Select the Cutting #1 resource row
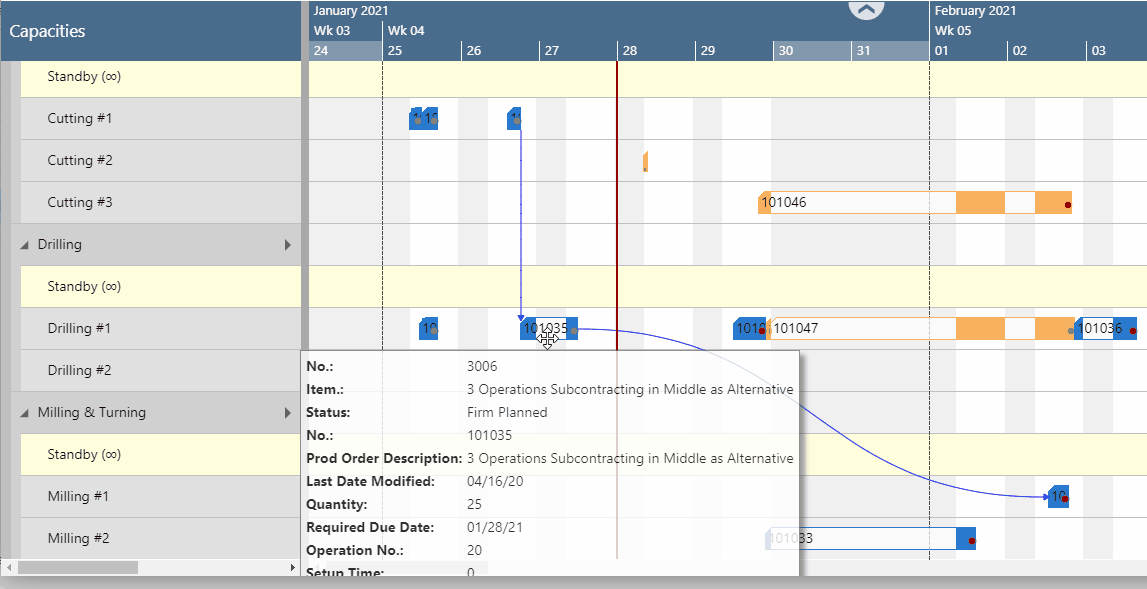1147x589 pixels. (80, 119)
